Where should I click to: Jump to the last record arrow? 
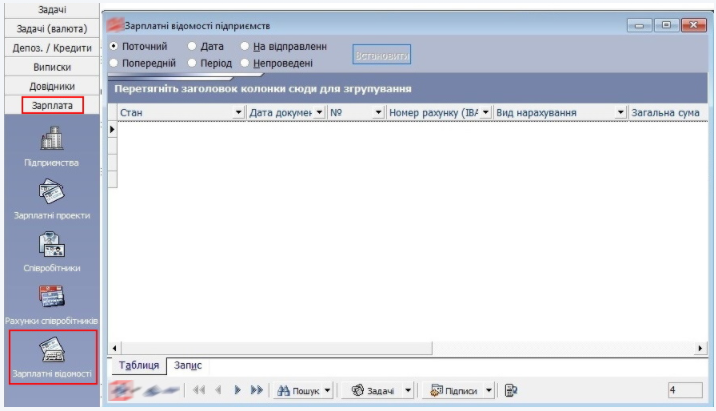coord(257,390)
